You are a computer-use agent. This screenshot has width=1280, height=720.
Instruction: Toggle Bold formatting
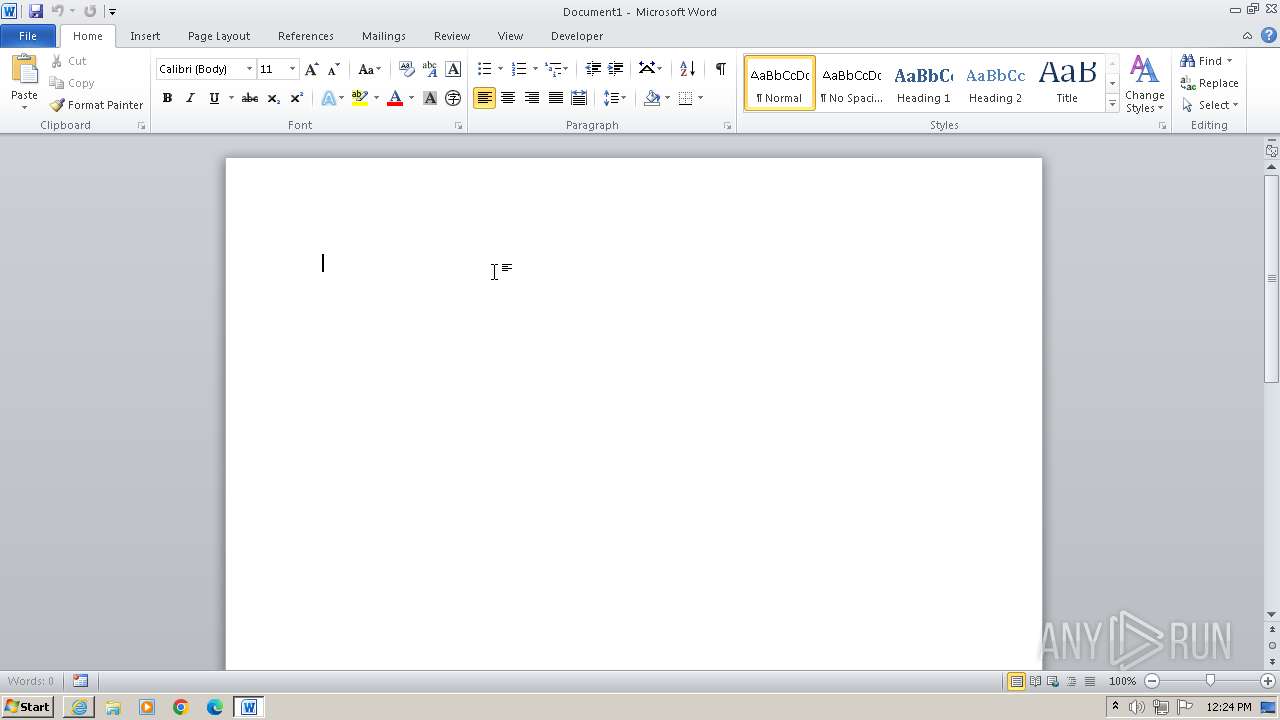click(167, 98)
